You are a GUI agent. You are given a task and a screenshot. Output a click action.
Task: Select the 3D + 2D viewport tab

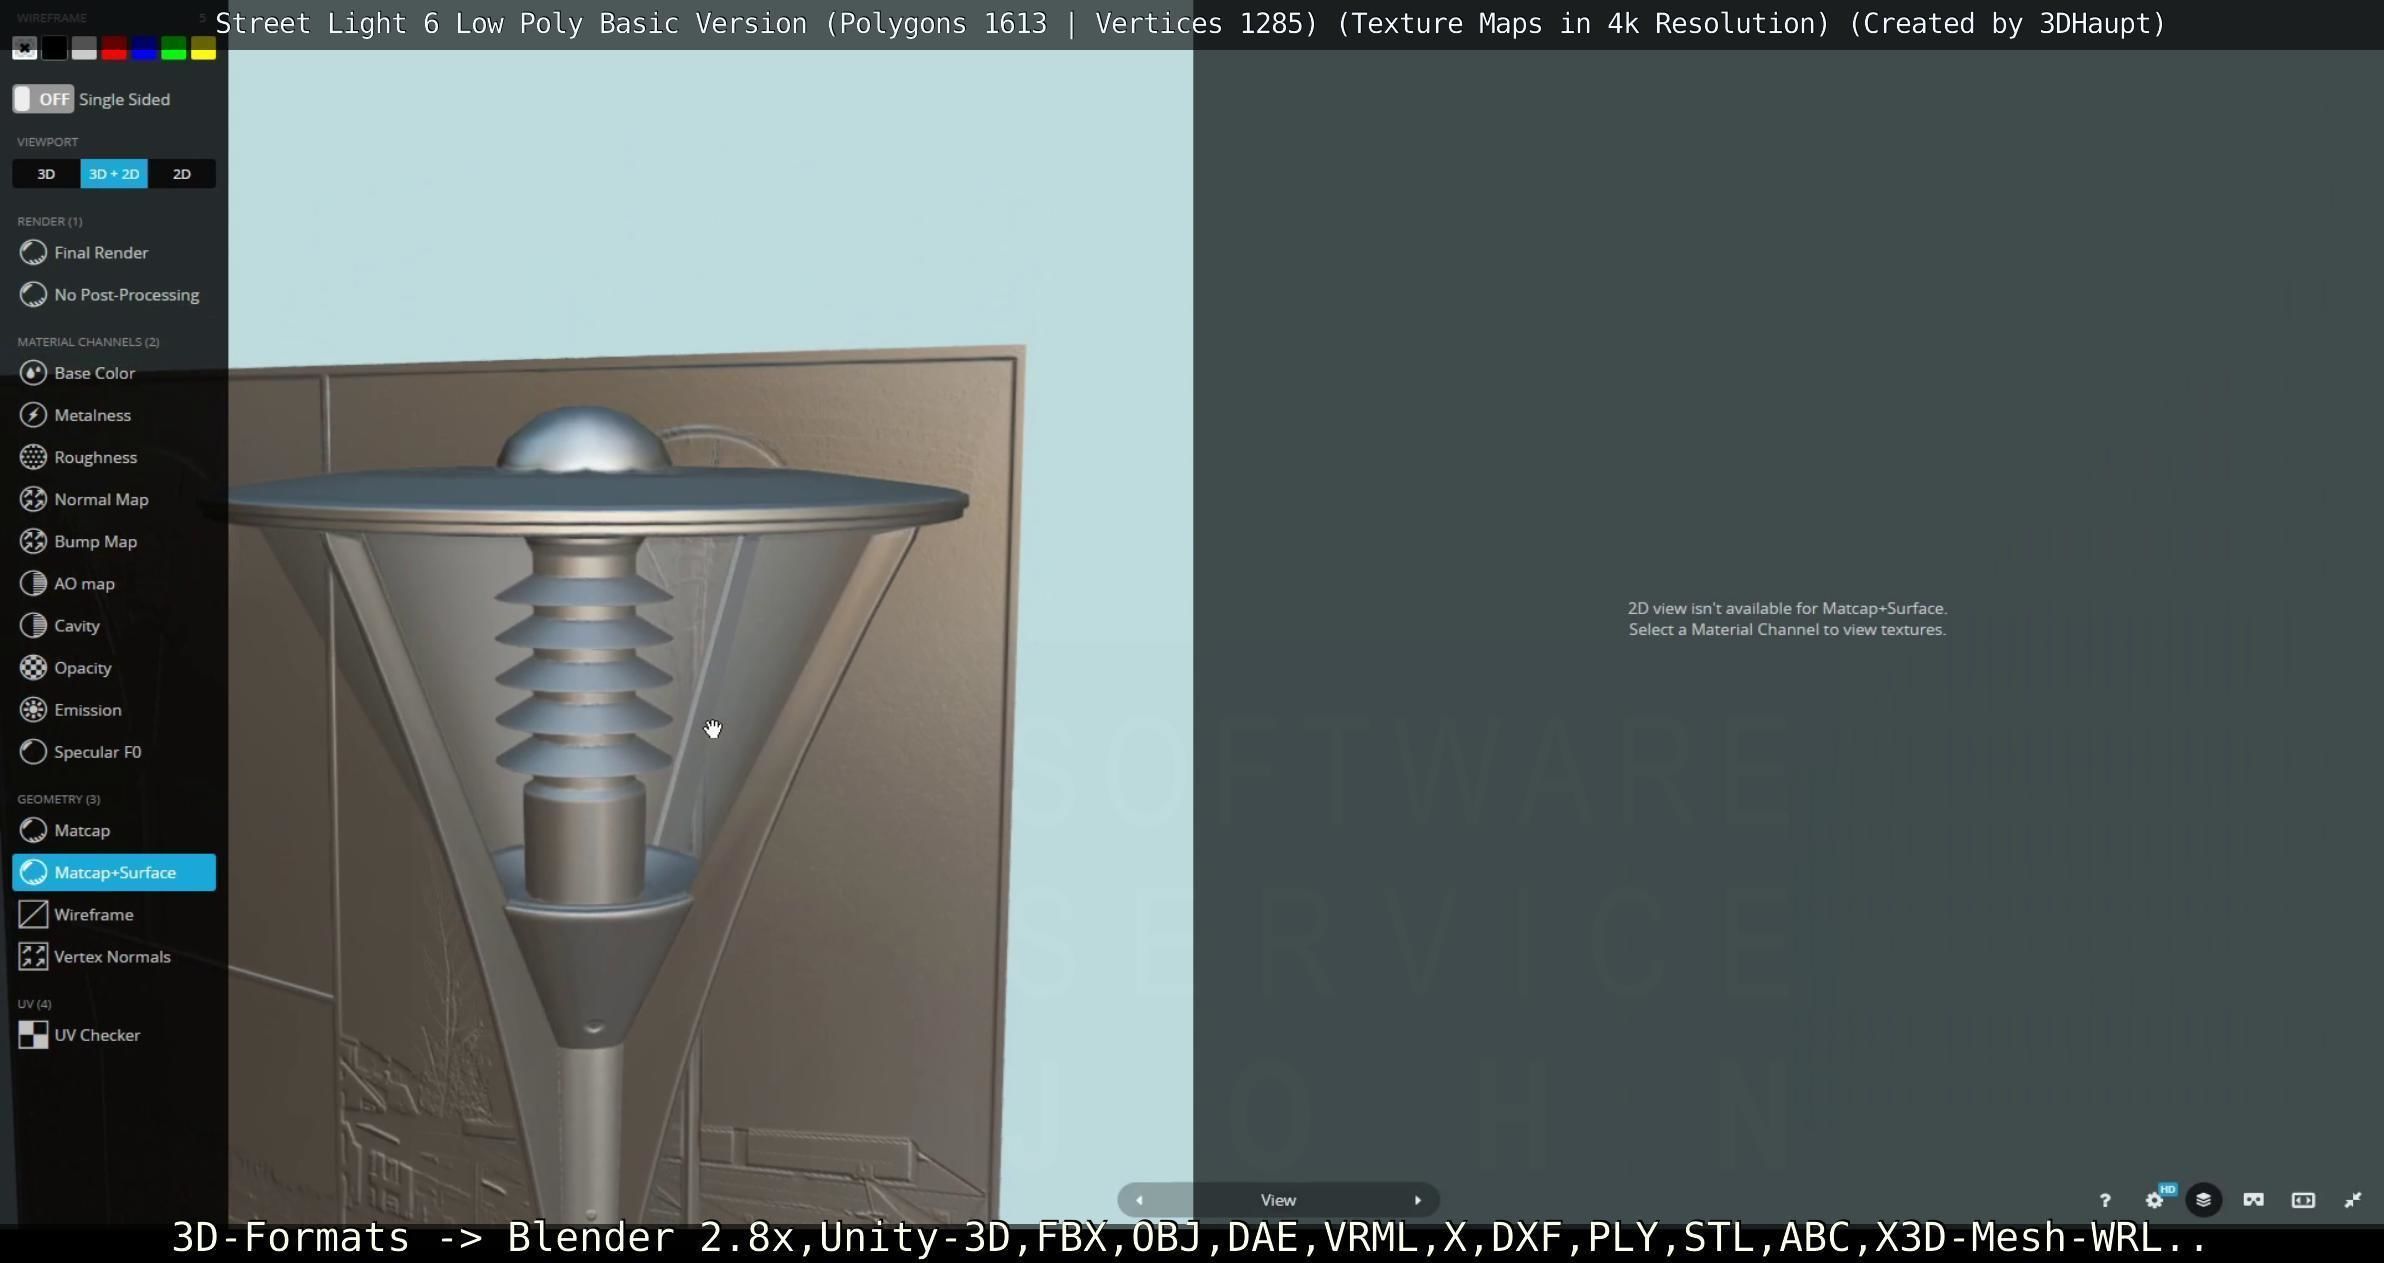[114, 174]
